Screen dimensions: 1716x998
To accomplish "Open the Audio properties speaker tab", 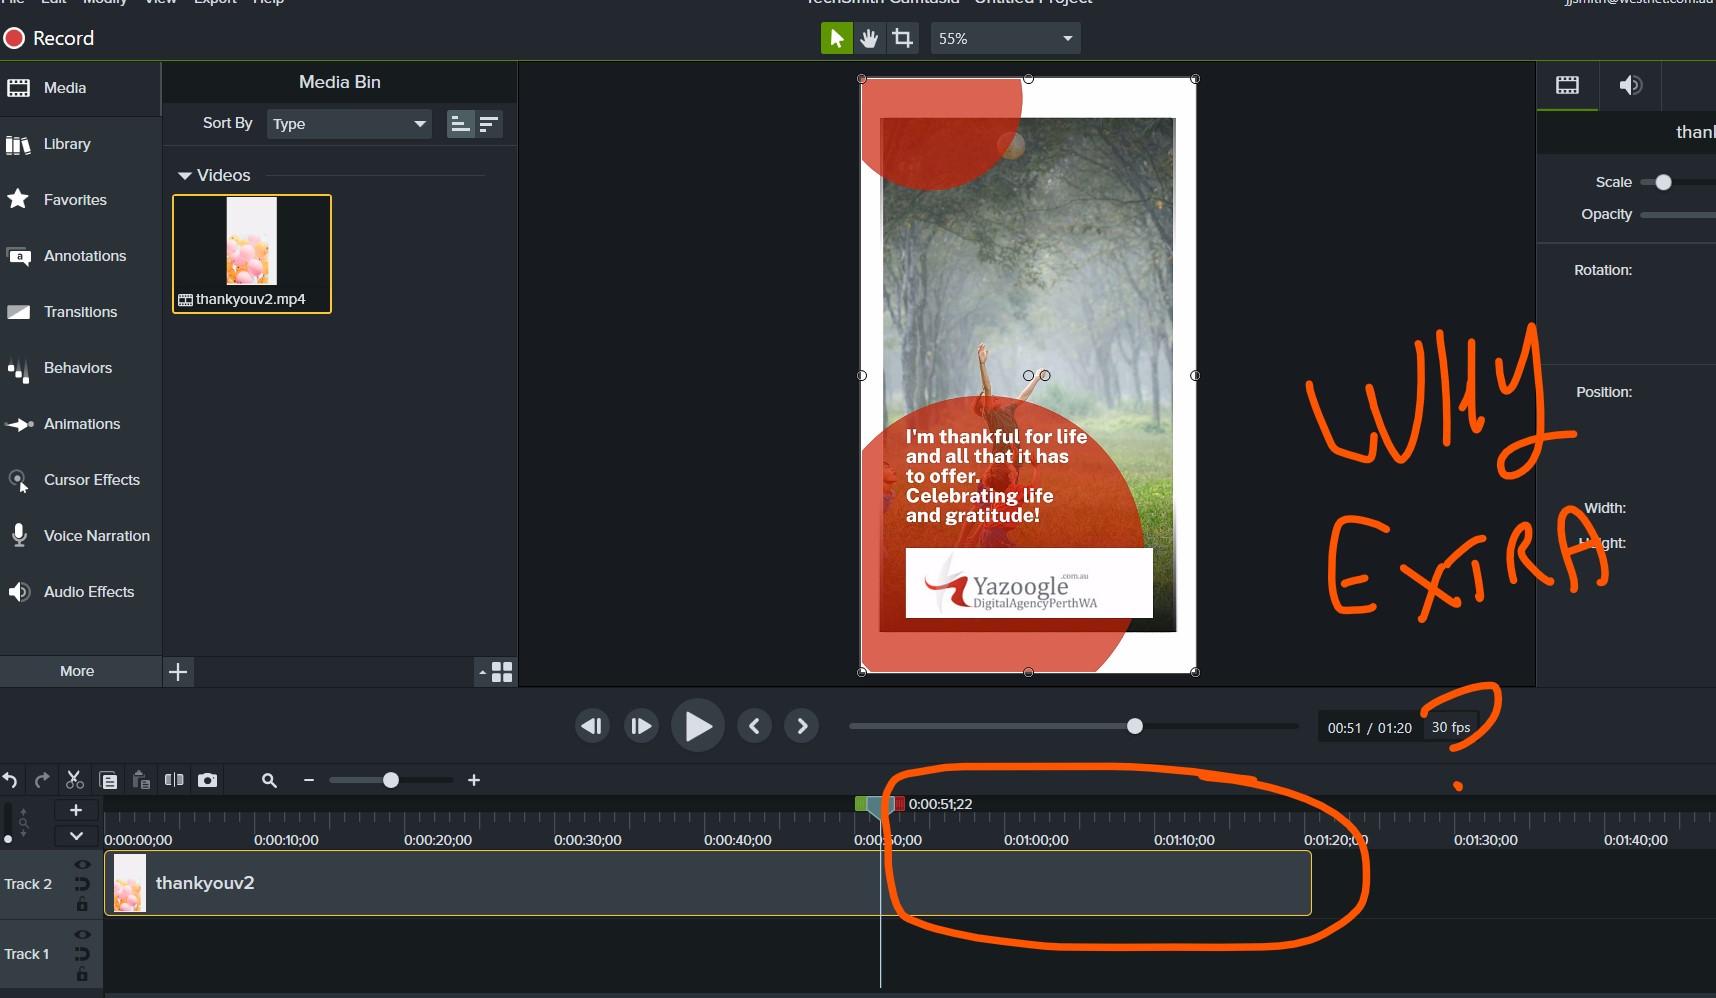I will pyautogui.click(x=1630, y=85).
